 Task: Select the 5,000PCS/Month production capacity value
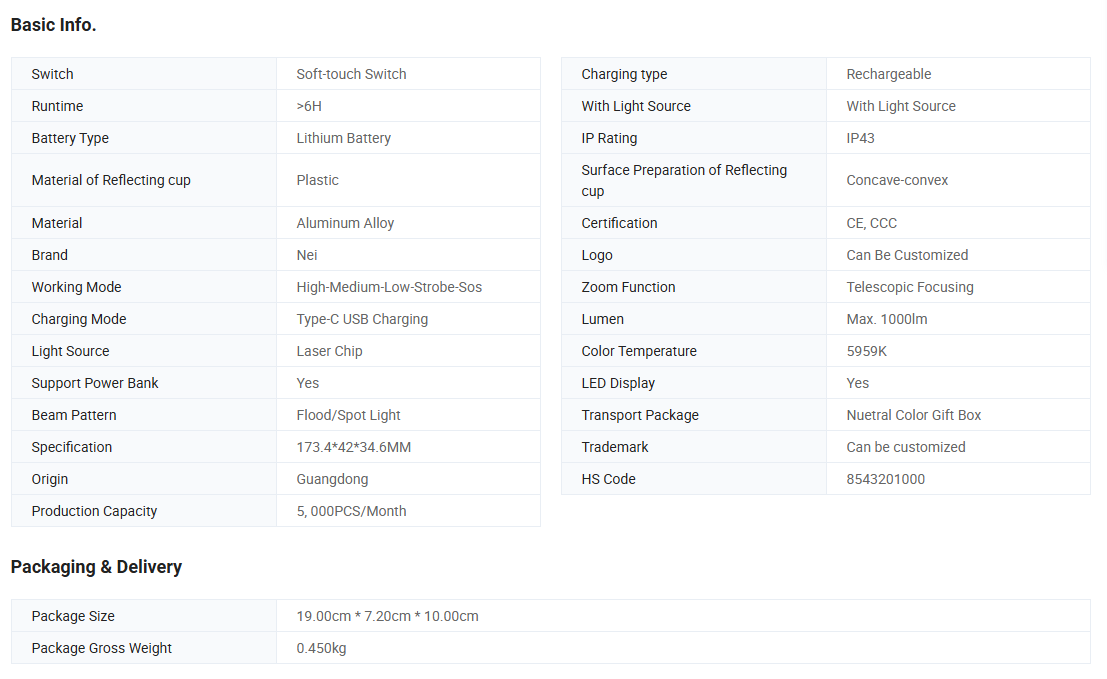(x=351, y=511)
